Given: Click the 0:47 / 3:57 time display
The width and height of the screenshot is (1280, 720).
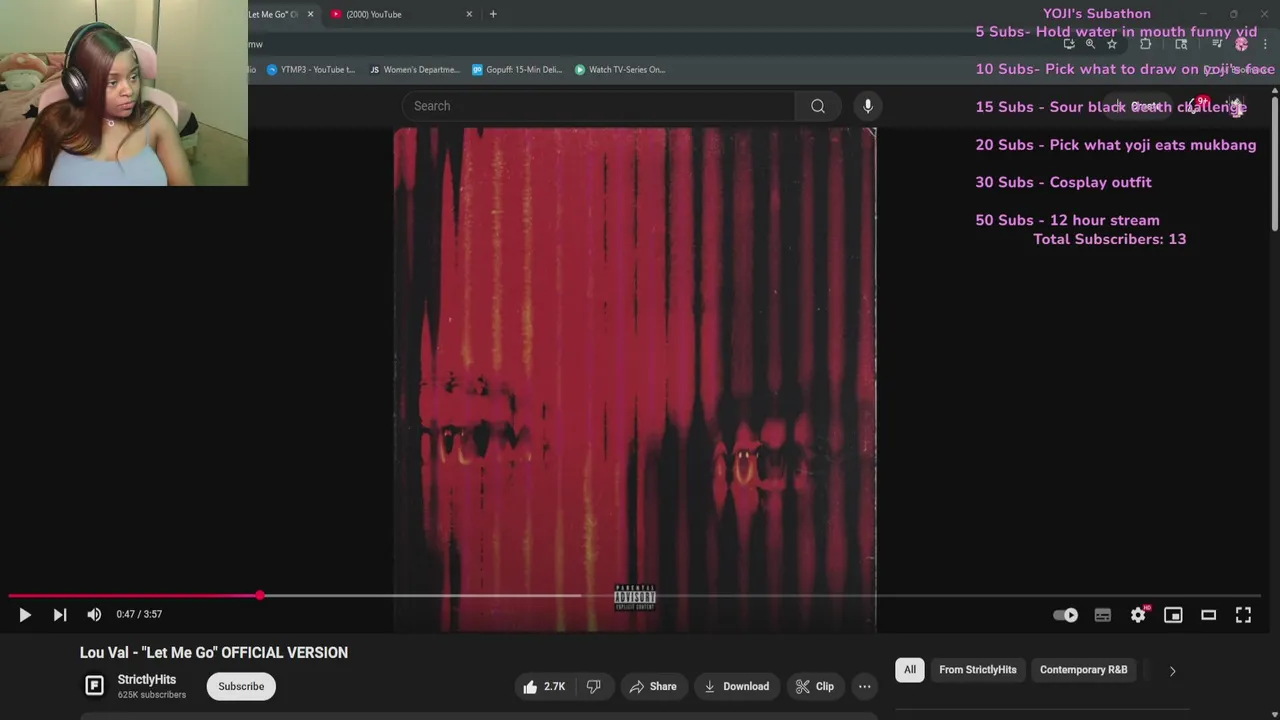Looking at the screenshot, I should (x=139, y=615).
